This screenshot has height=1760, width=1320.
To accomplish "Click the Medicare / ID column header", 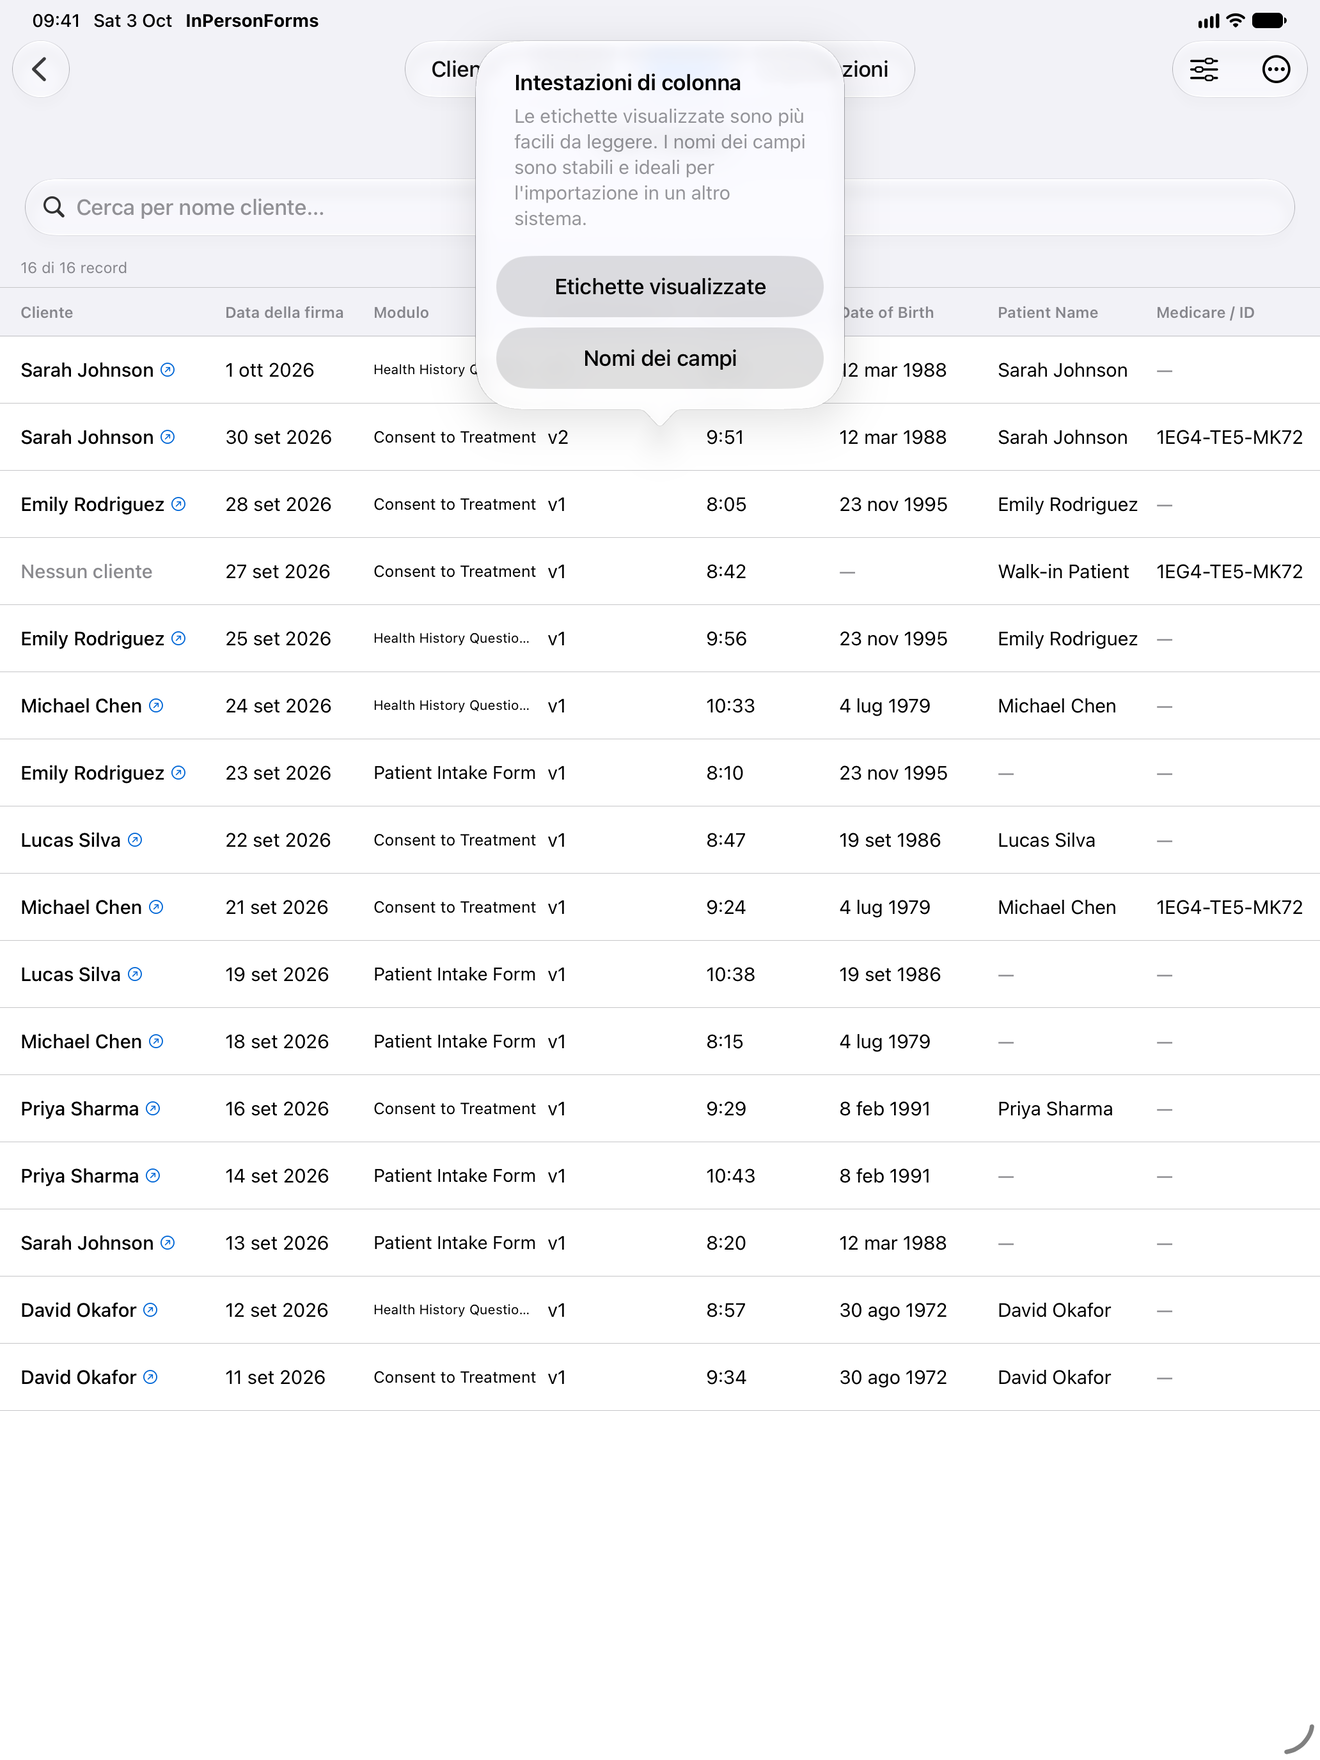I will coord(1205,313).
